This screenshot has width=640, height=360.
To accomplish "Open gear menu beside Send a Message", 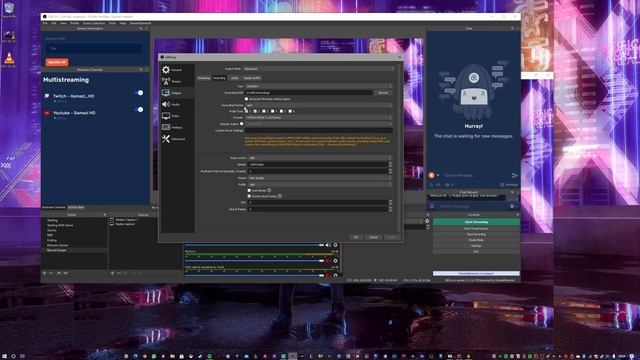I will (513, 207).
